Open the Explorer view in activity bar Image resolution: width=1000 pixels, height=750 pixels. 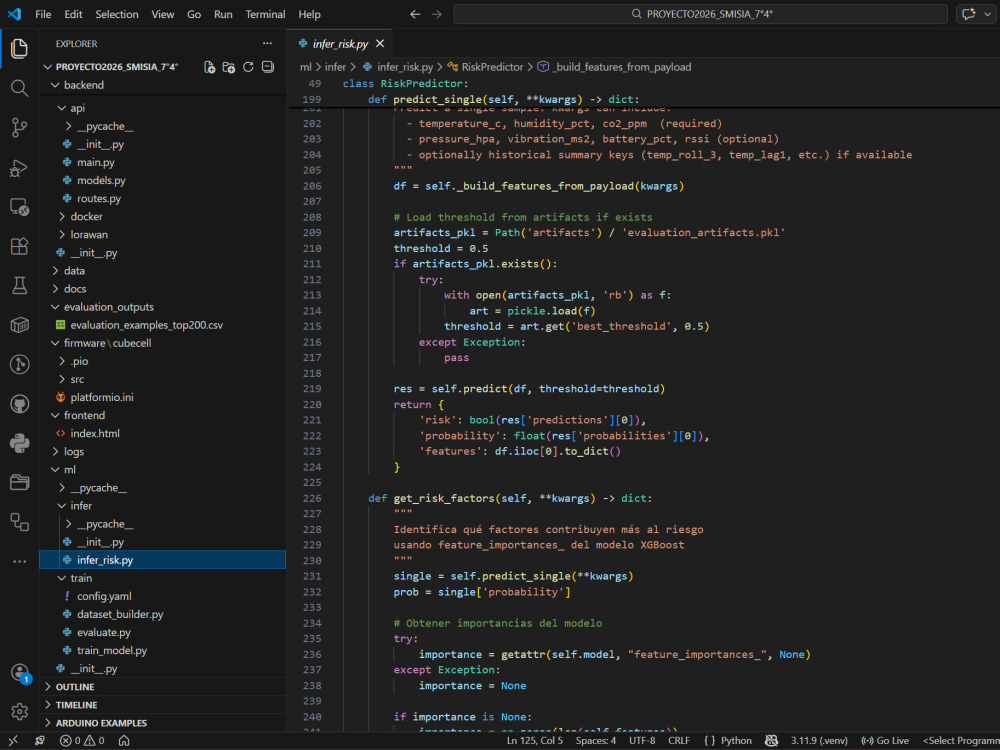coord(19,48)
